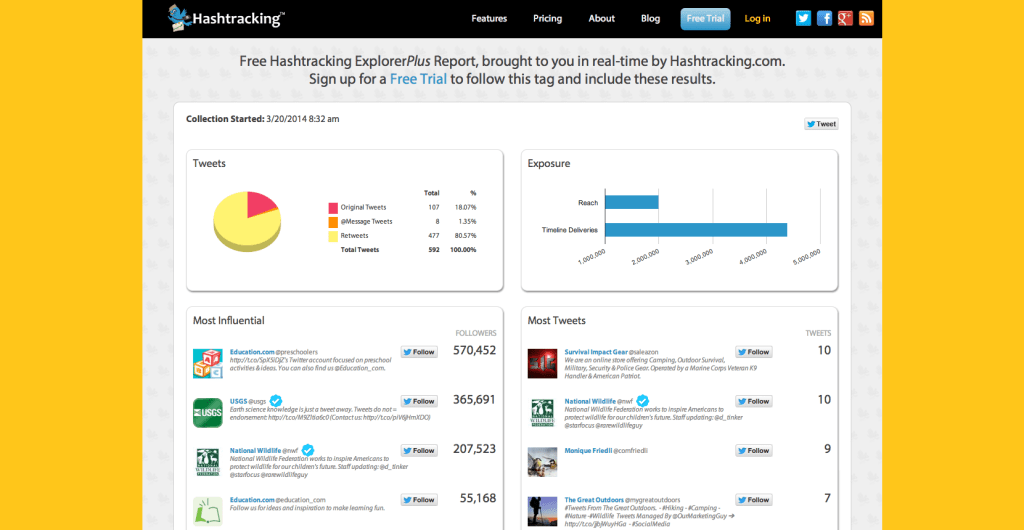
Task: Click the Hashtracking logo
Action: 227,18
